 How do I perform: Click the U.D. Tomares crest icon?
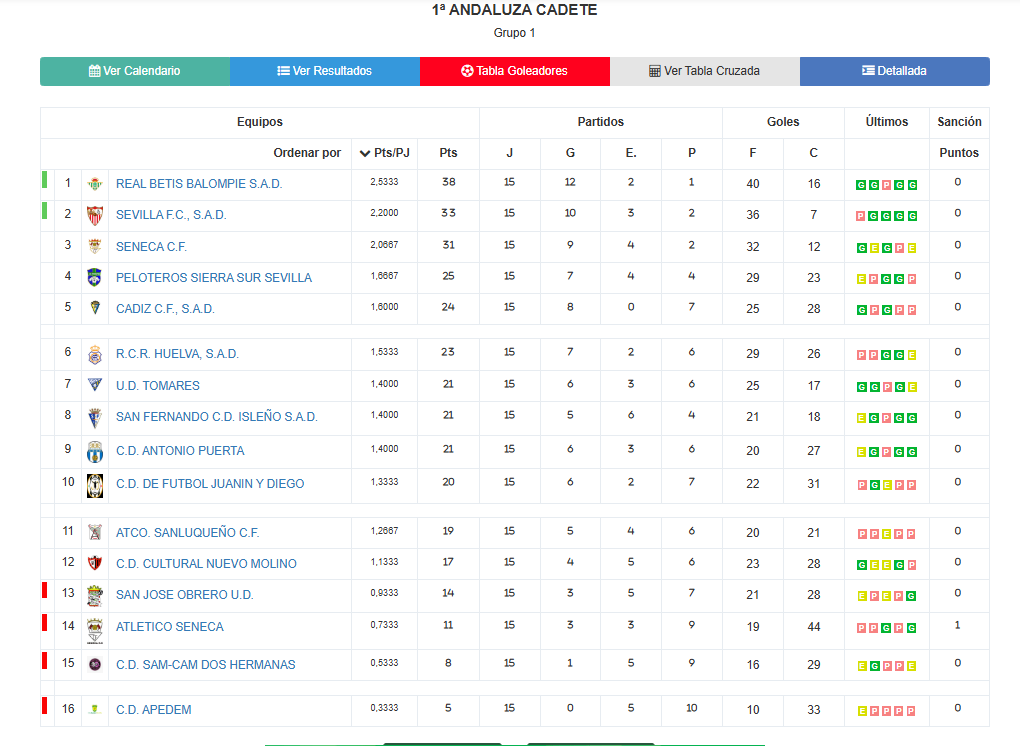[x=95, y=385]
